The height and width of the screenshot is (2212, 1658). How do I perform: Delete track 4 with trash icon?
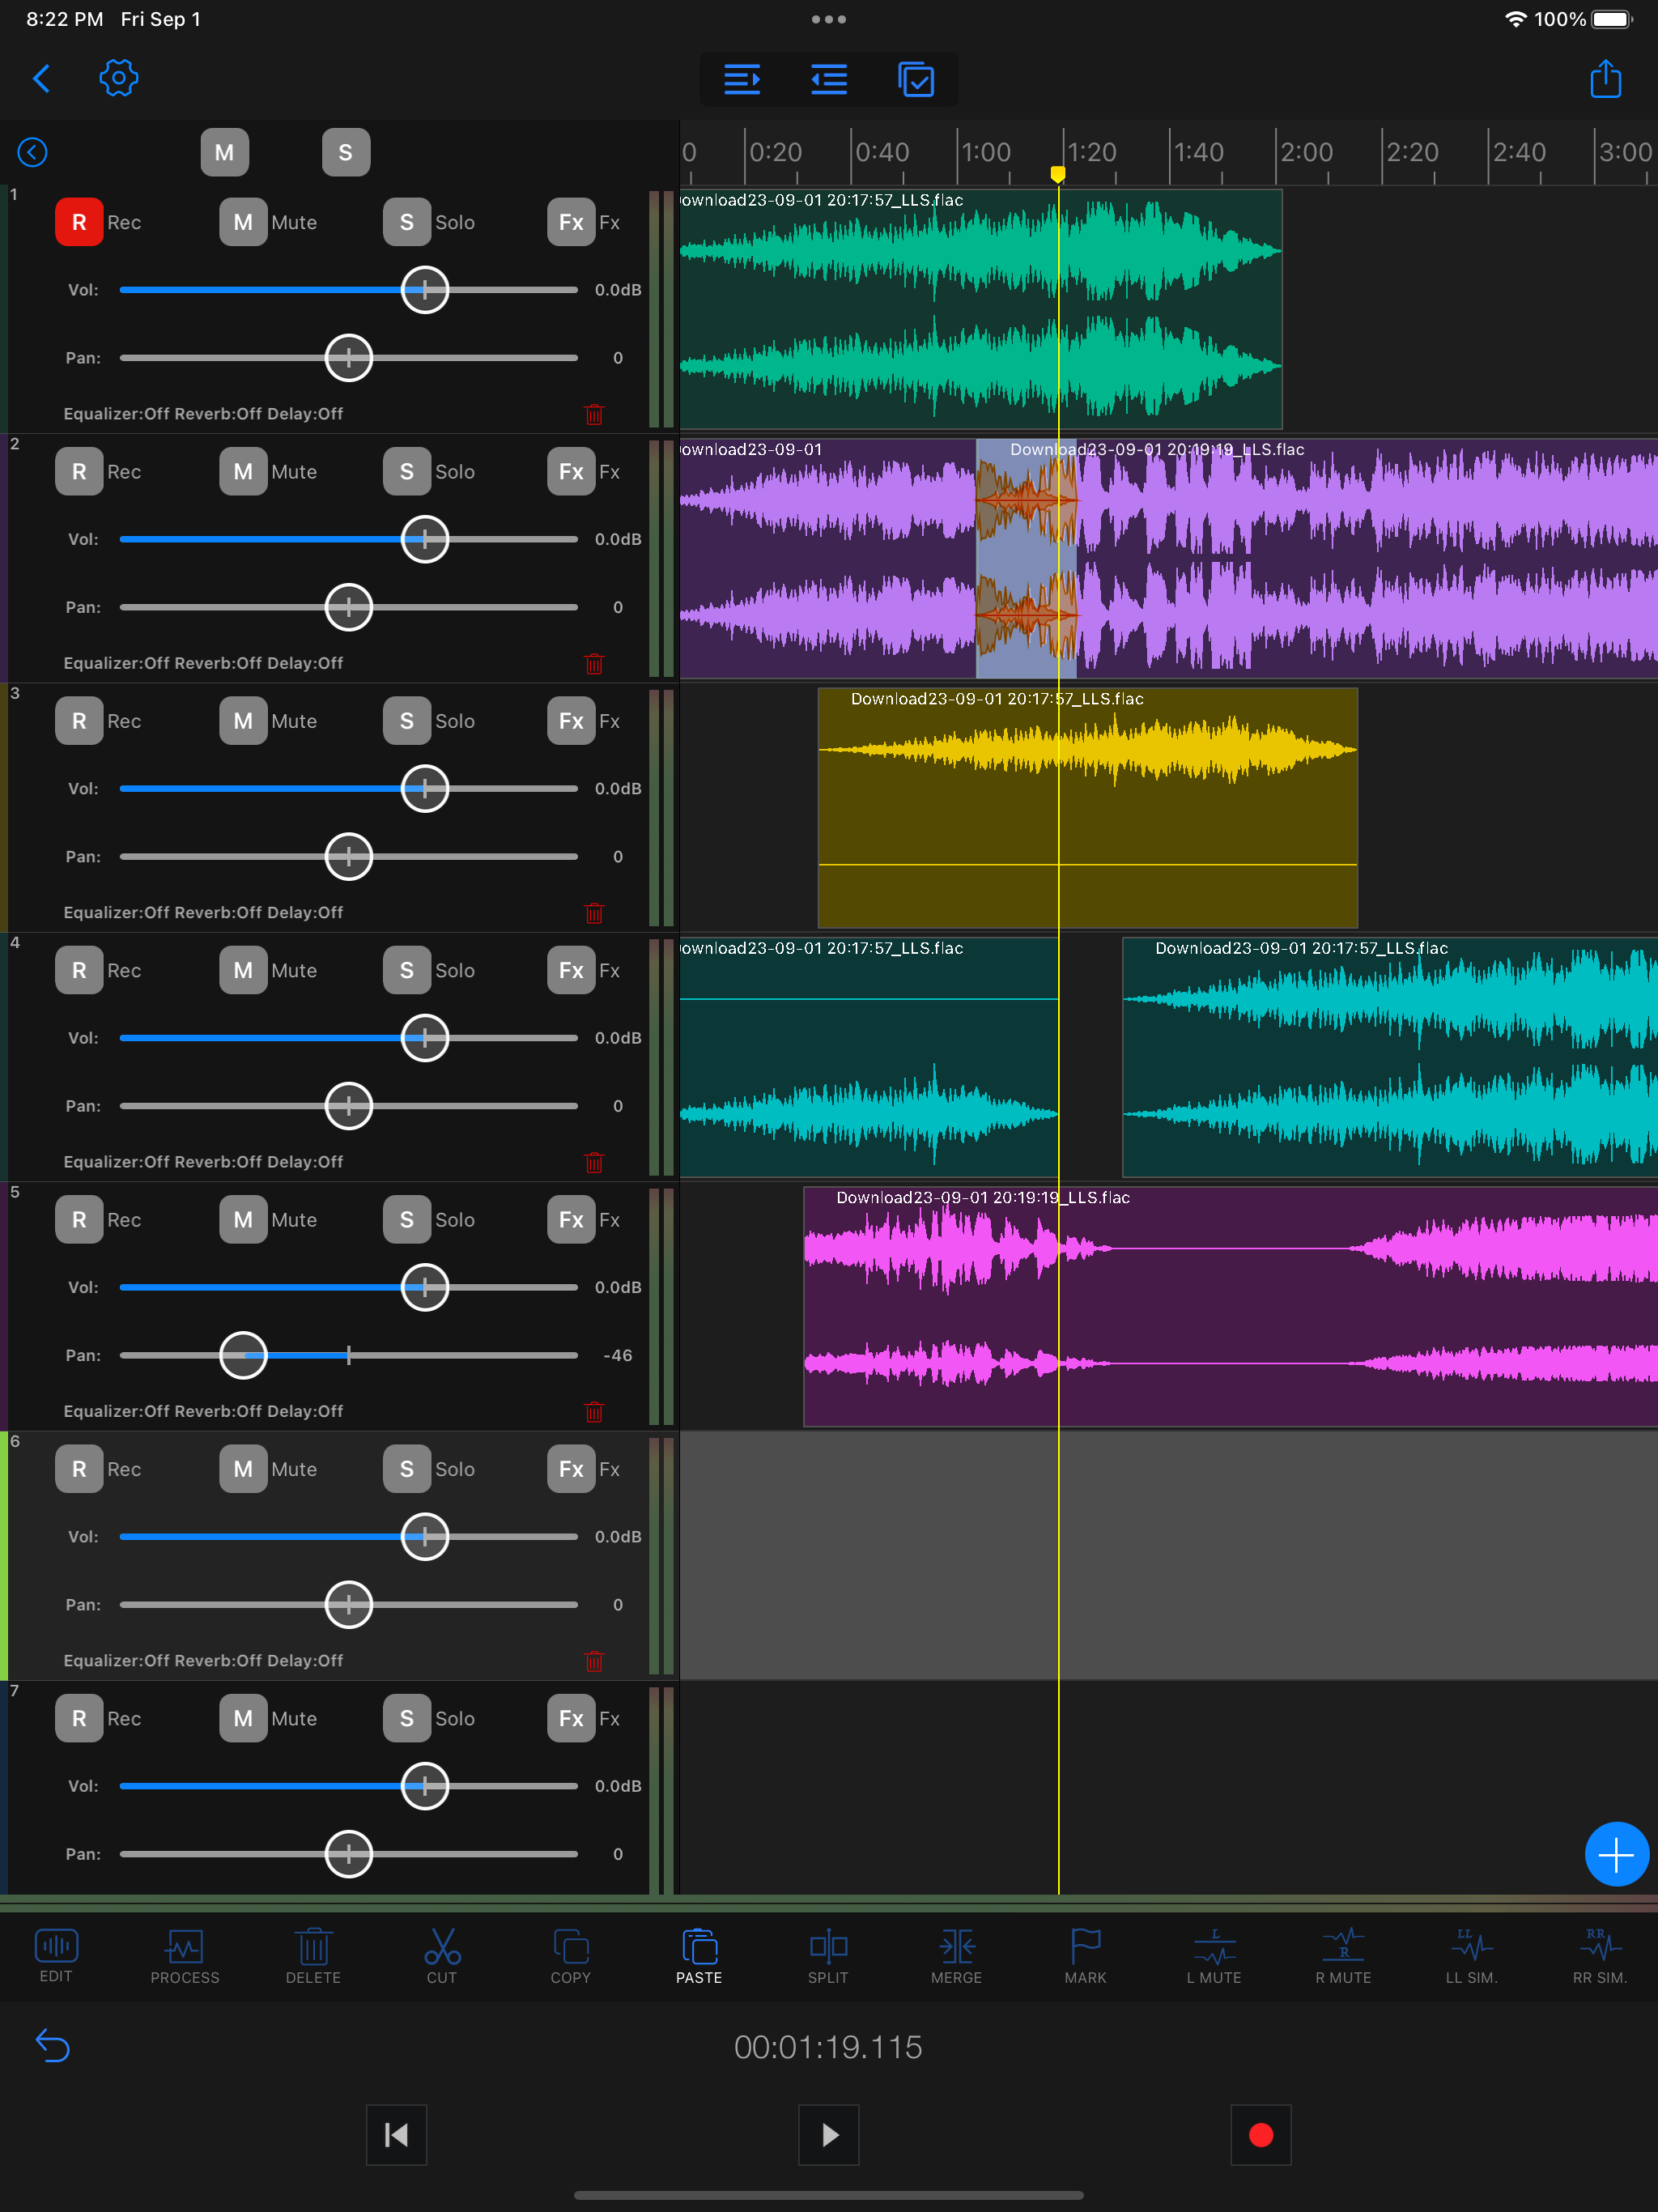[594, 1162]
